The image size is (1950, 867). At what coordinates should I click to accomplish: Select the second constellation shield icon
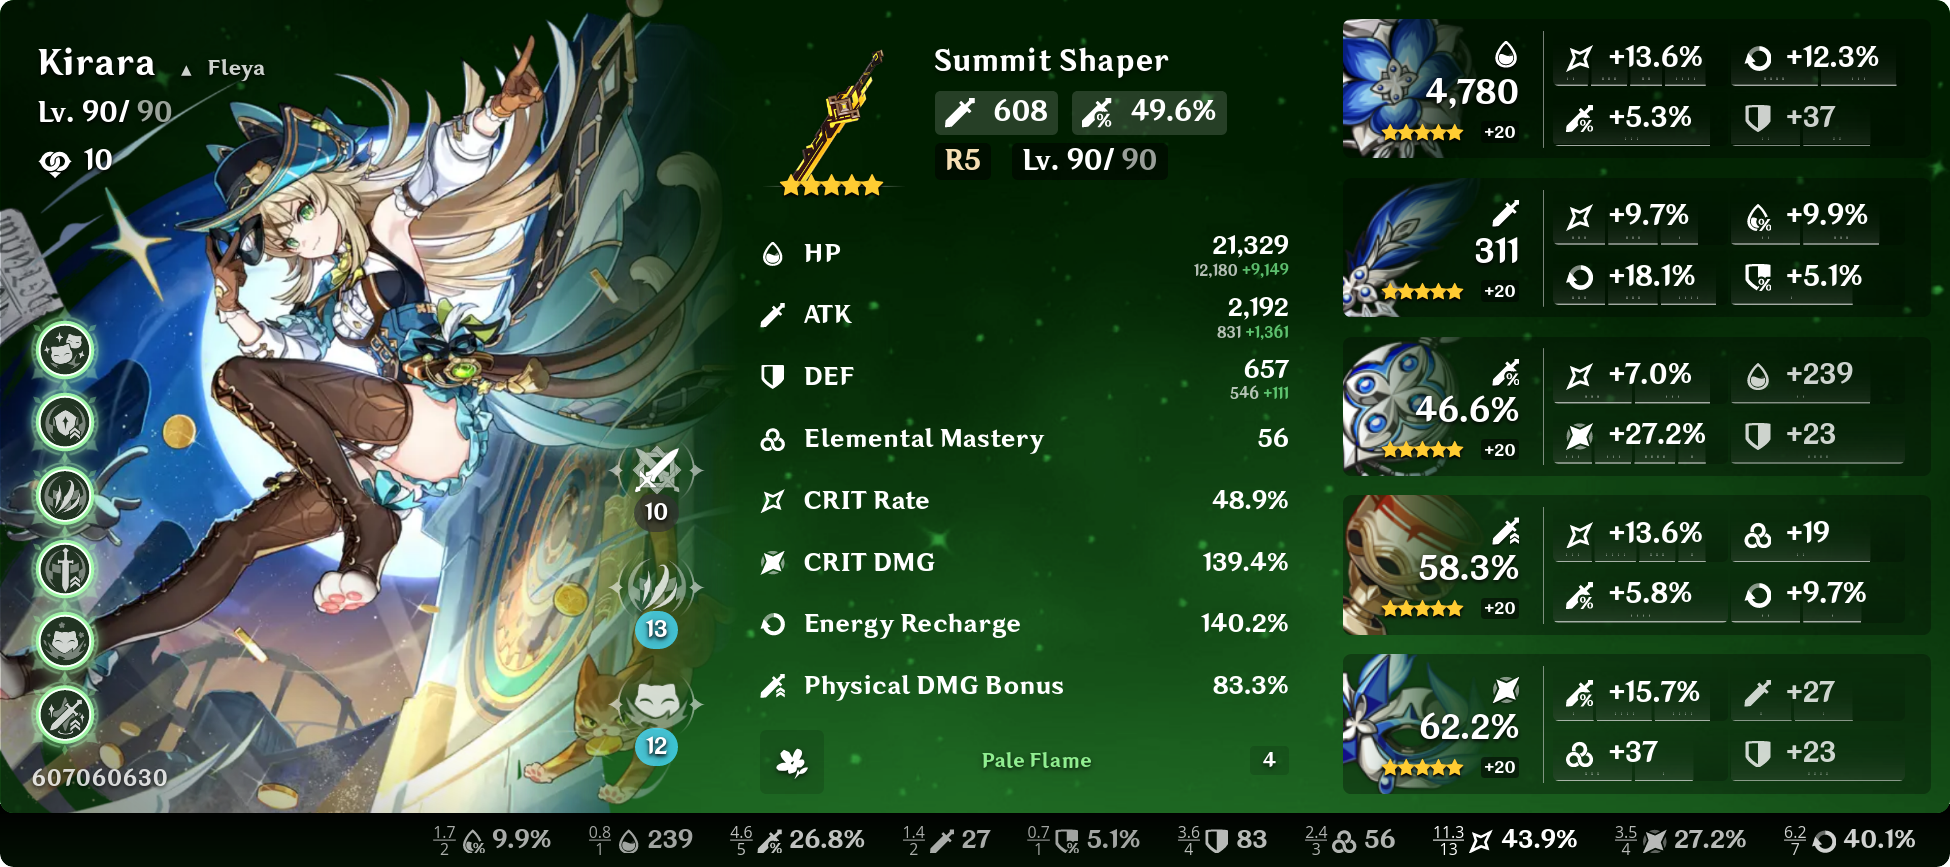65,423
